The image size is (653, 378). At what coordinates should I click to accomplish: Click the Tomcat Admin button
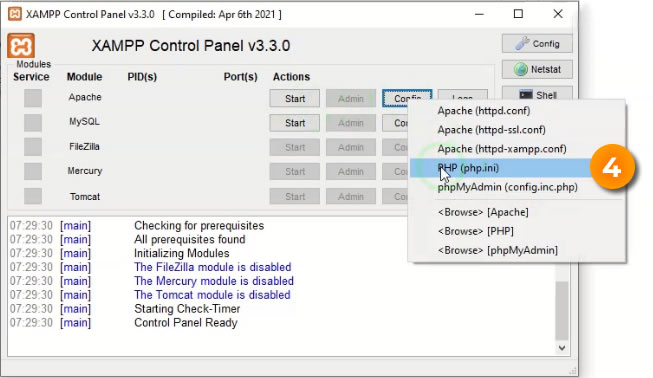pos(351,196)
